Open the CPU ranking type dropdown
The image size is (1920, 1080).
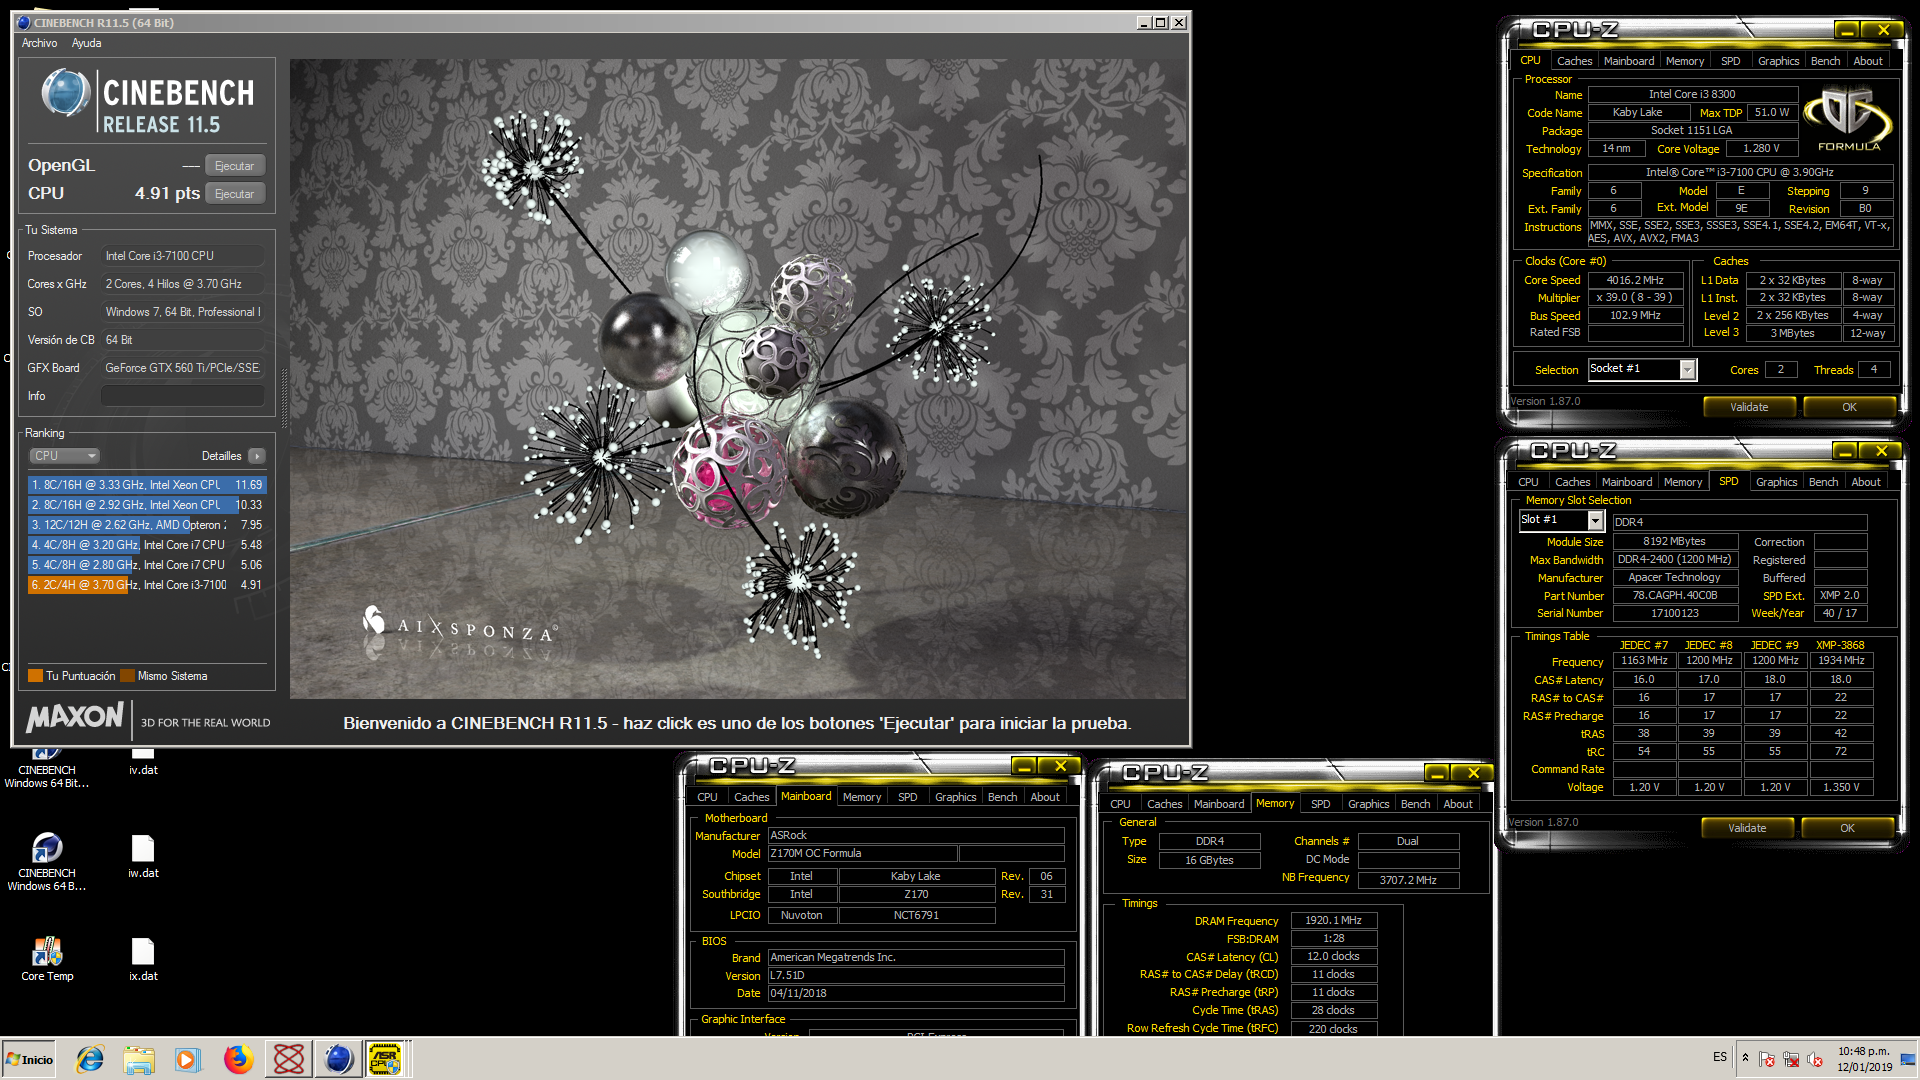pyautogui.click(x=64, y=456)
